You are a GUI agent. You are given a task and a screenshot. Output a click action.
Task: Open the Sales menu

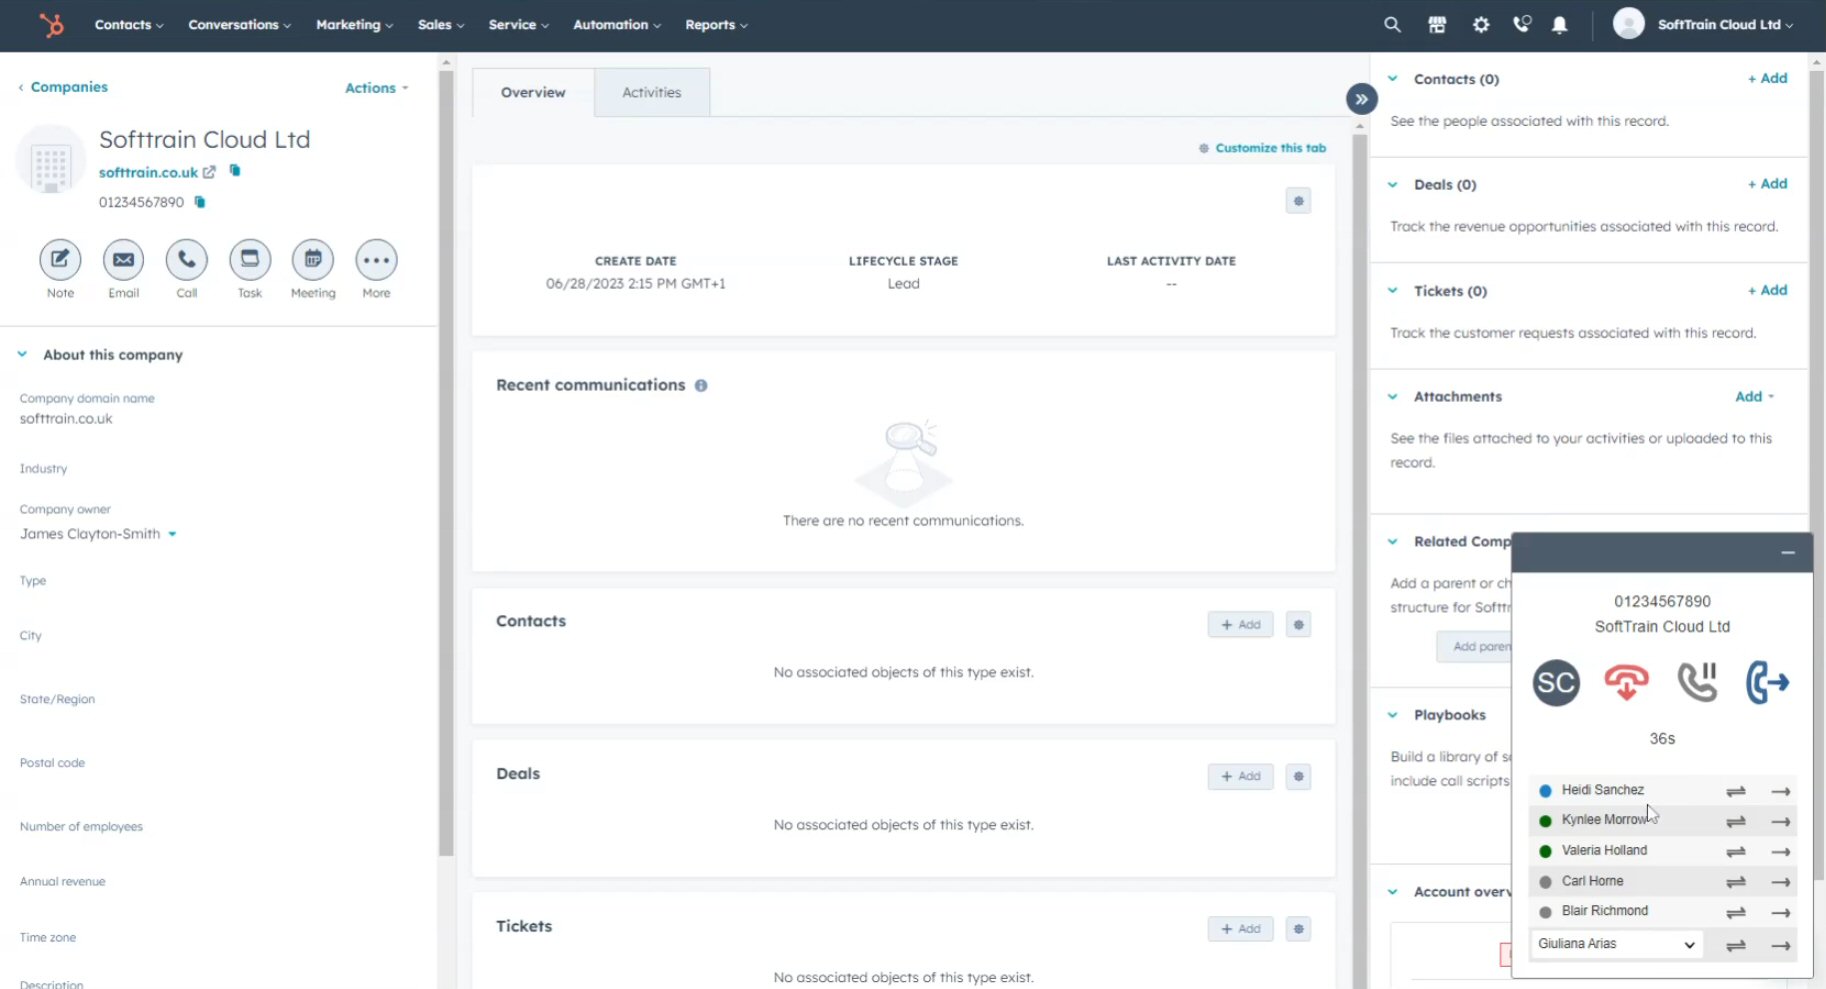(x=440, y=24)
